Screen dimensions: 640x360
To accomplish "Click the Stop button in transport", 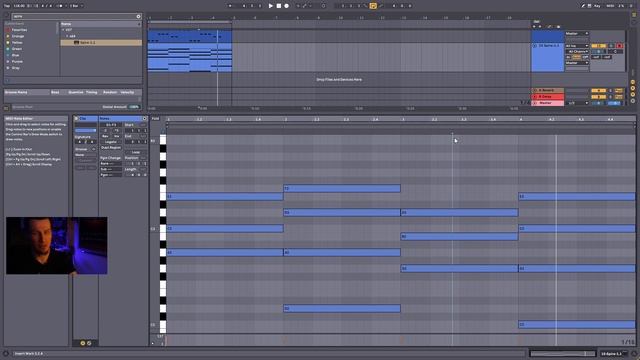I will coord(279,6).
